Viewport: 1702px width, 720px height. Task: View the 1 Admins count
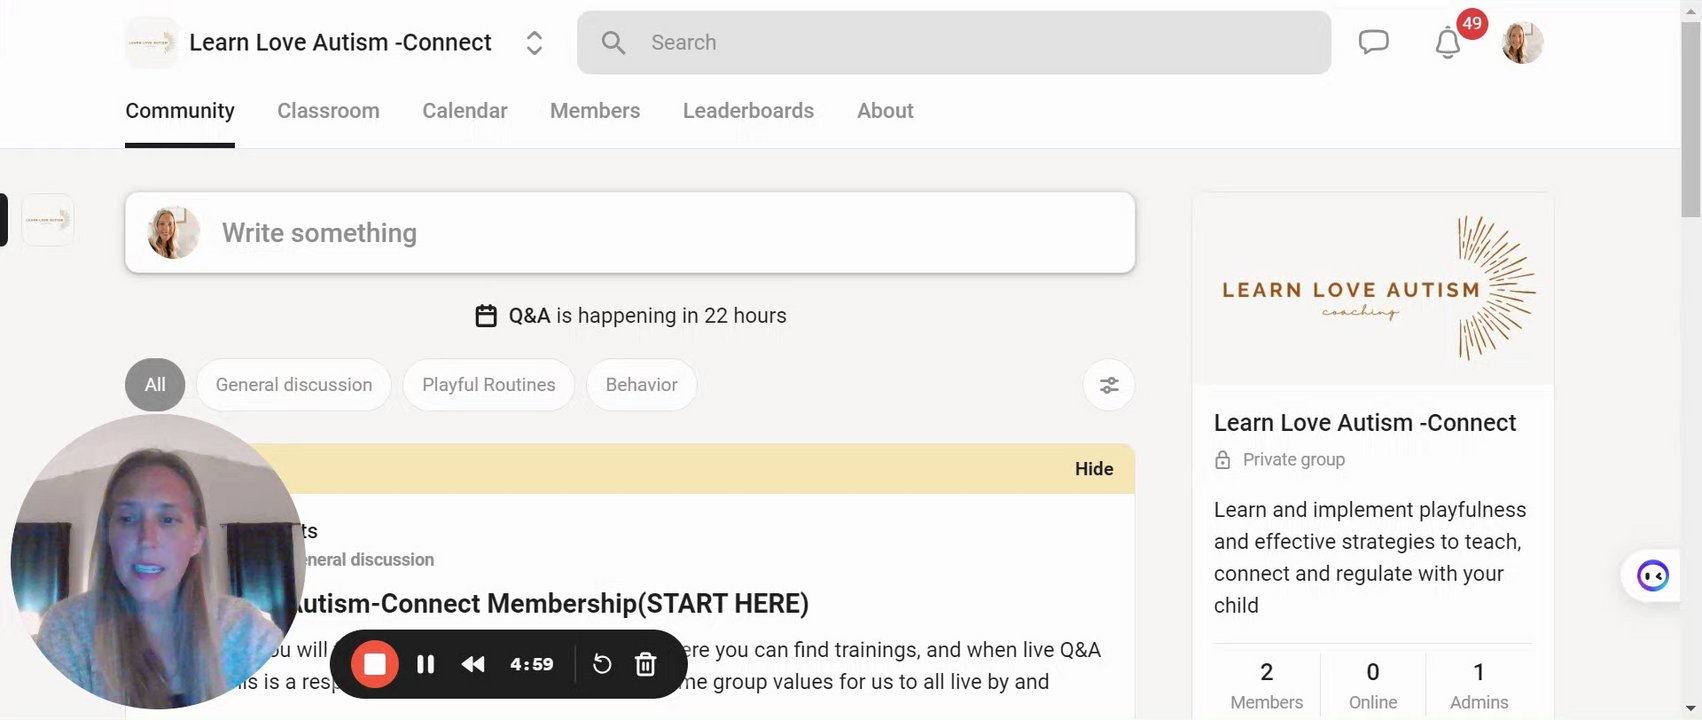point(1479,686)
